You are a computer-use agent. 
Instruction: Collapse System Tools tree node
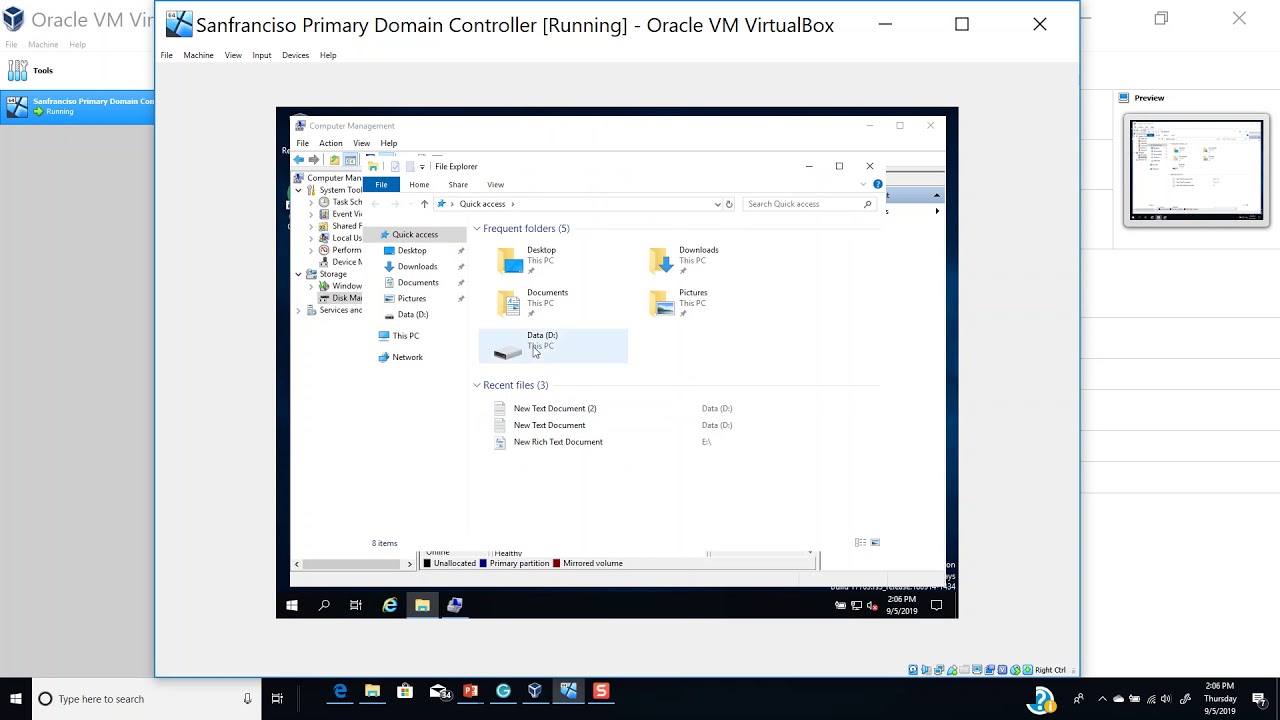298,190
